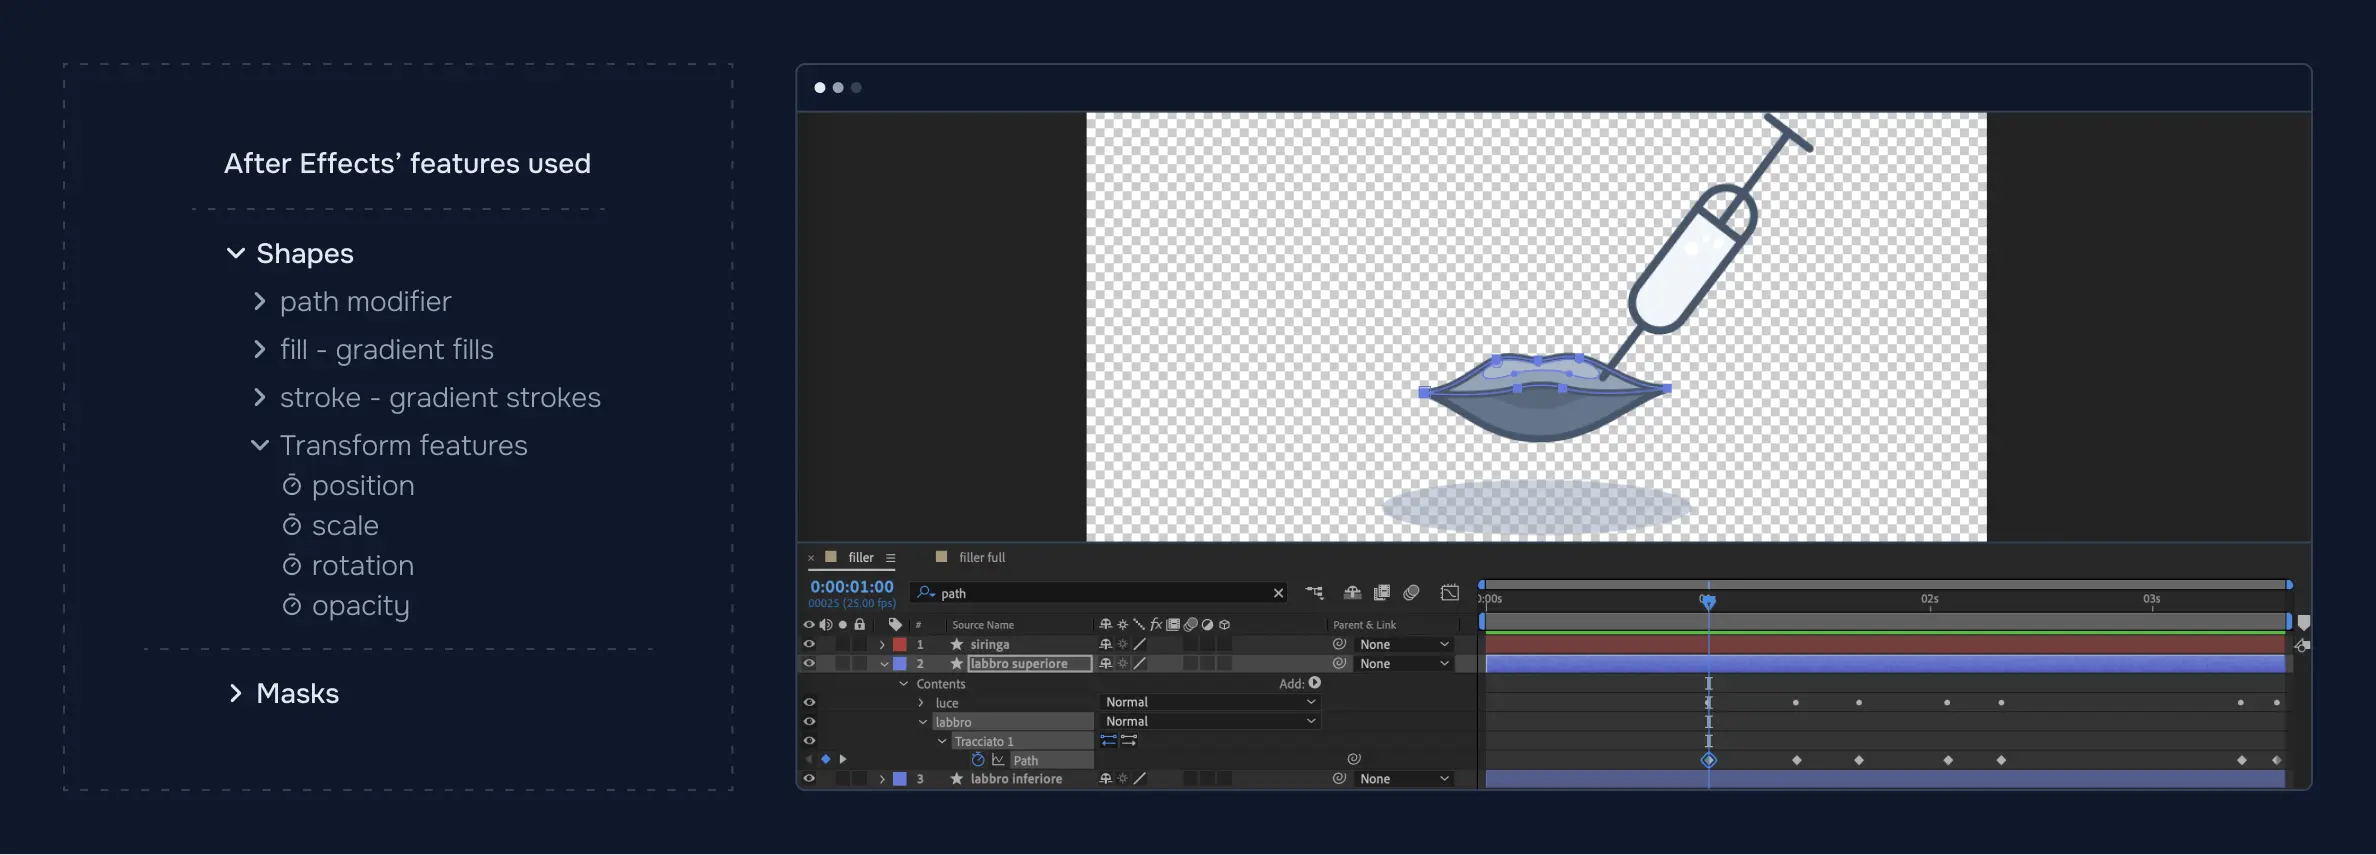Open the filler panel hamburger menu
The height and width of the screenshot is (855, 2376).
click(x=890, y=558)
